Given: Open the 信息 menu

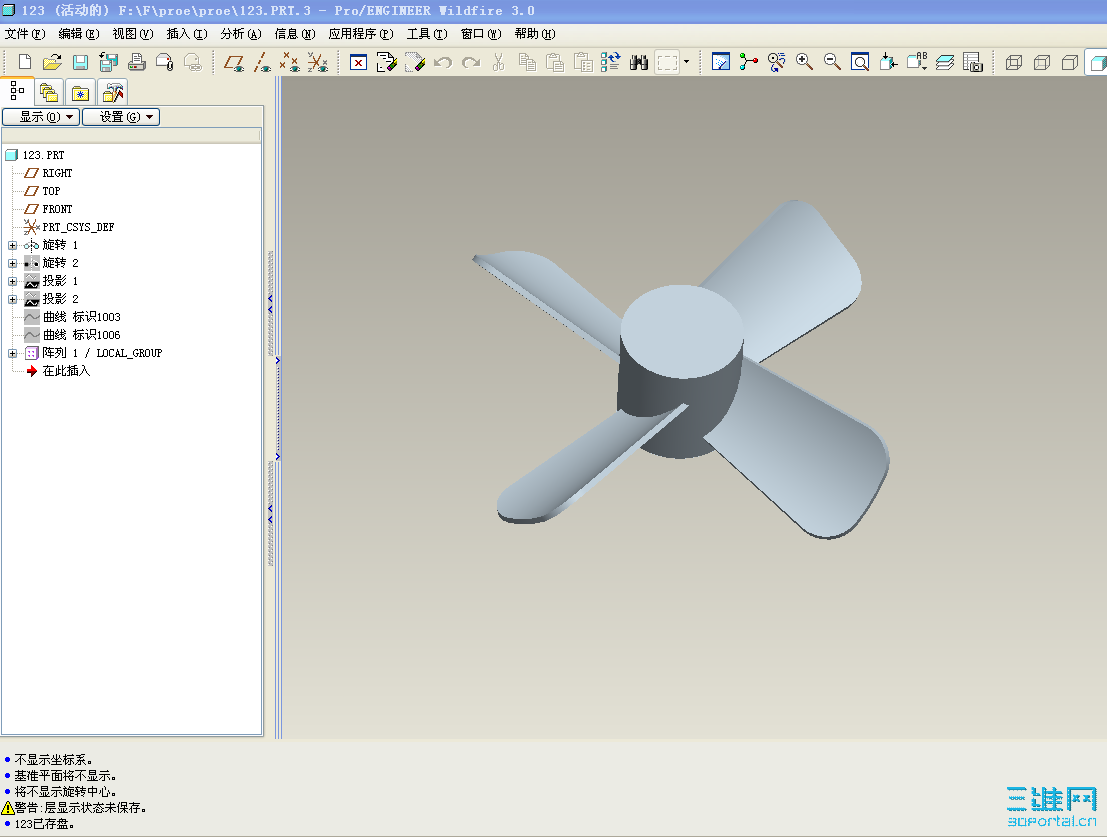Looking at the screenshot, I should point(295,34).
